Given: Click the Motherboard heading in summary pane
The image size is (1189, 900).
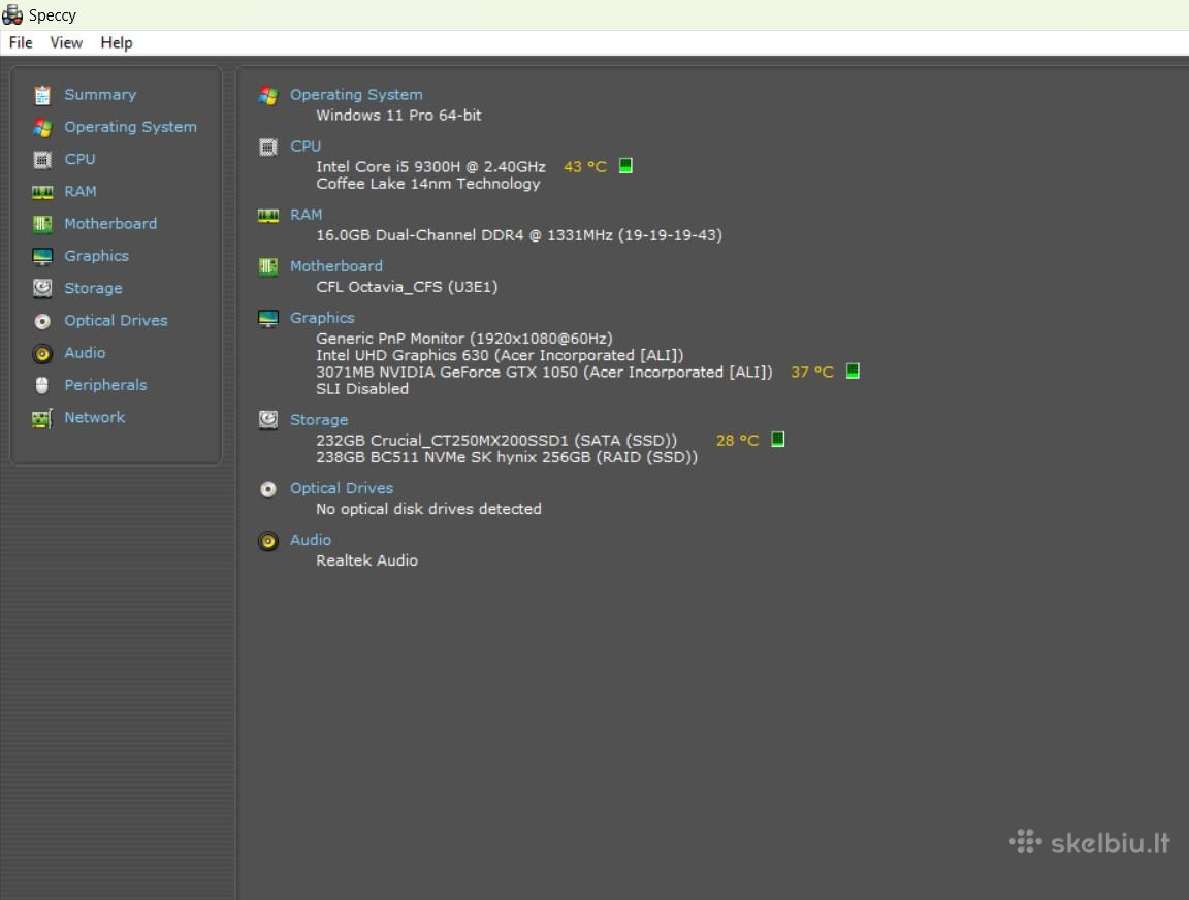Looking at the screenshot, I should click(337, 266).
